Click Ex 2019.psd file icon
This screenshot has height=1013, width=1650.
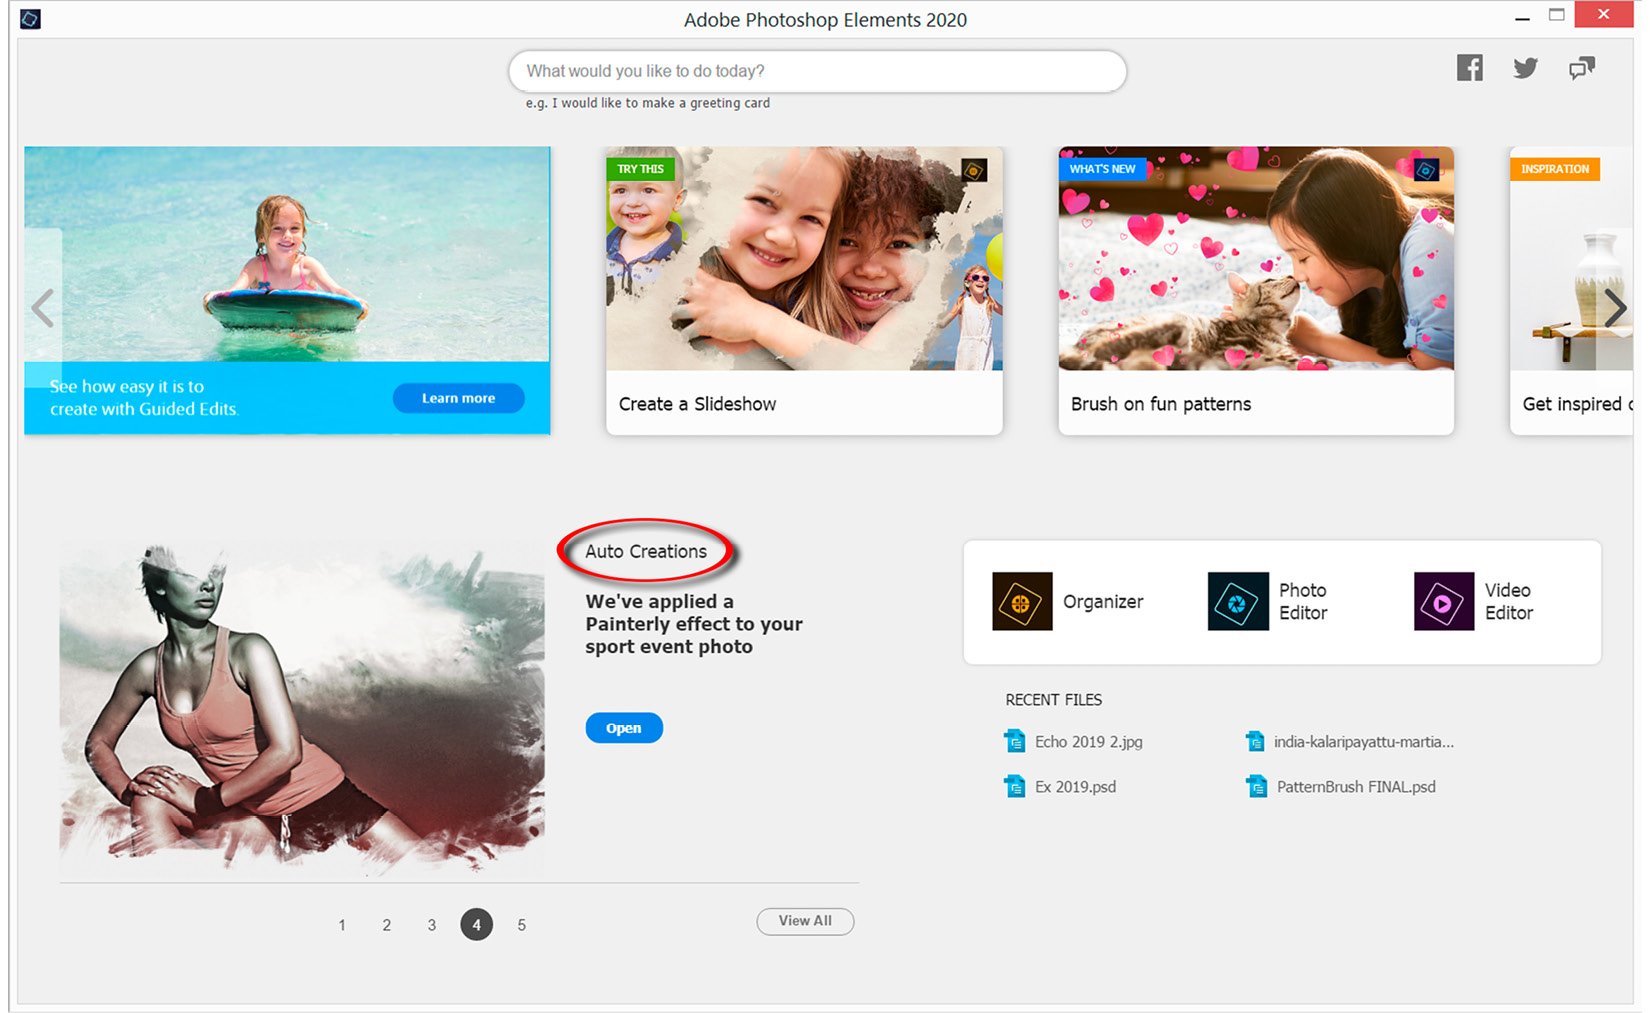coord(1015,786)
